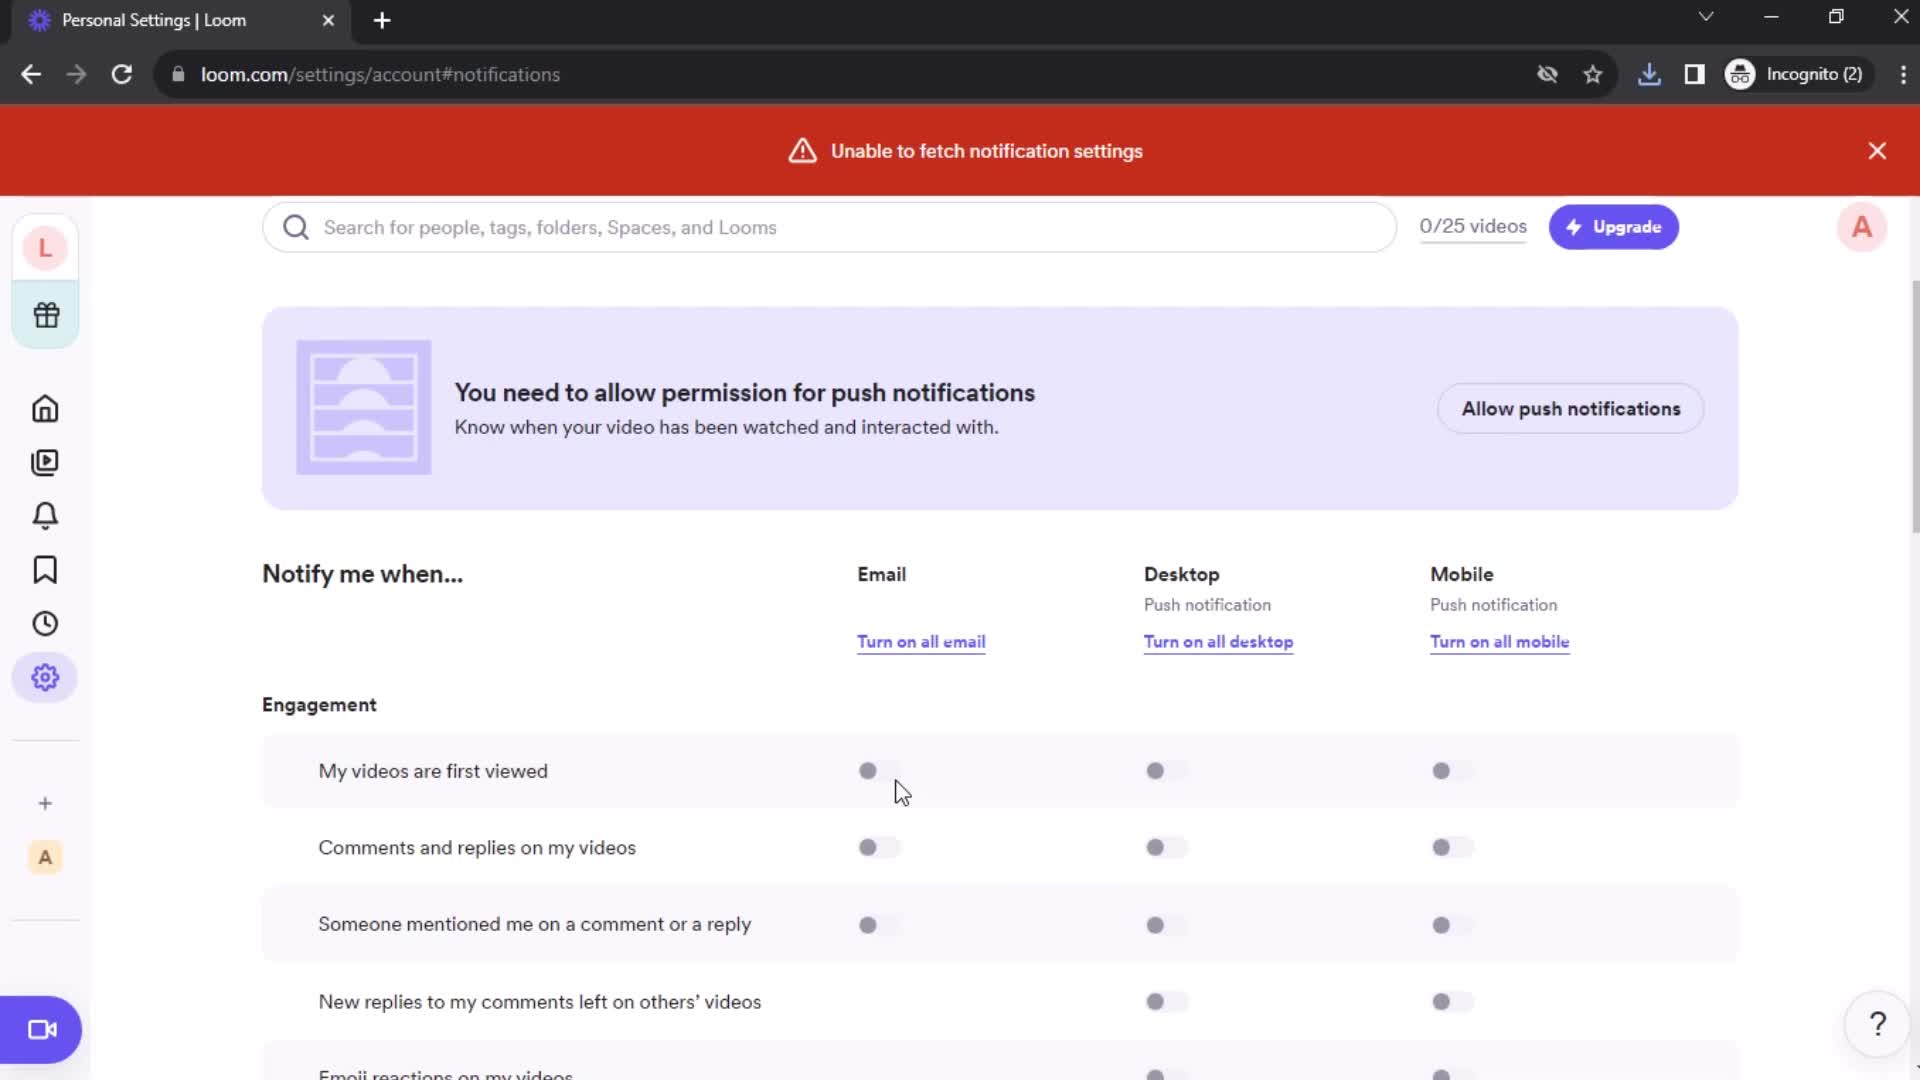1920x1080 pixels.
Task: Click the Unable to fetch notification settings text
Action: coord(986,151)
